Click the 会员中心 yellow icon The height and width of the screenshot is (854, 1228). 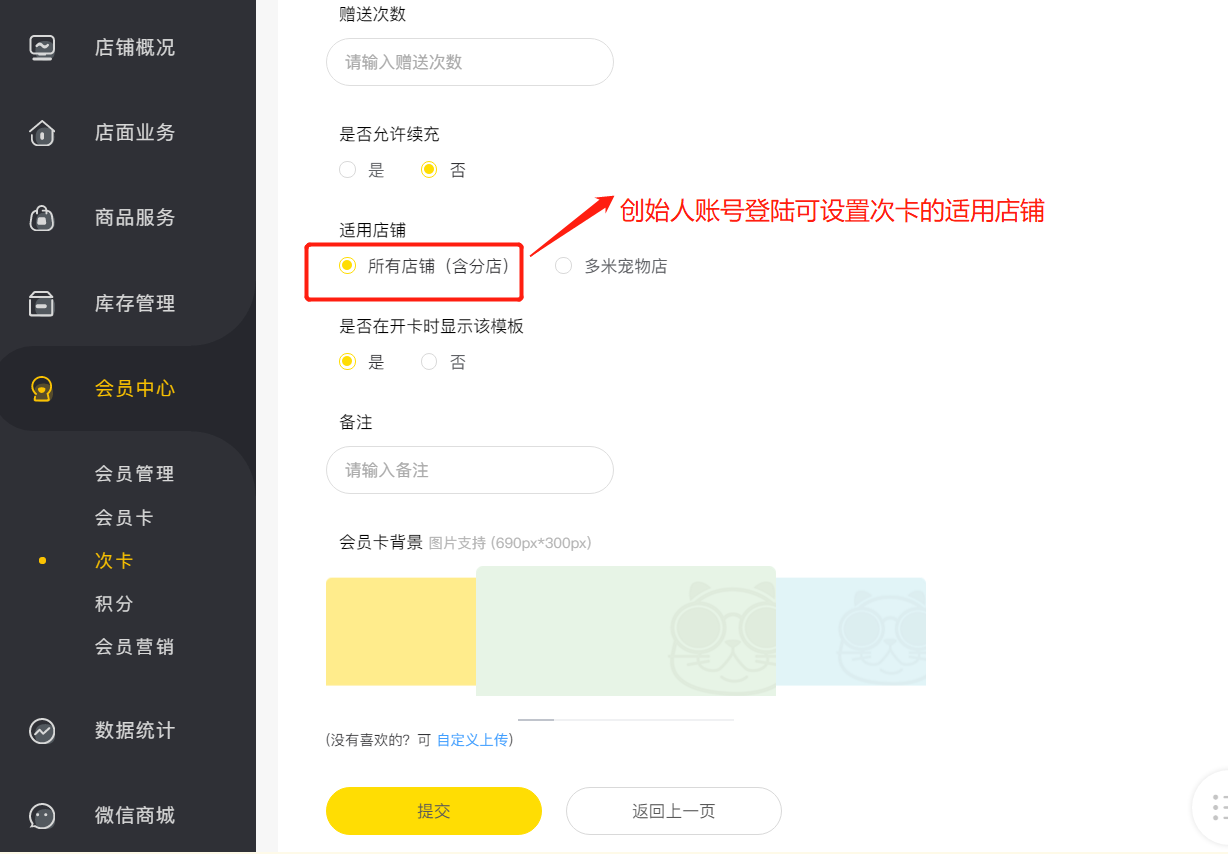click(x=42, y=388)
